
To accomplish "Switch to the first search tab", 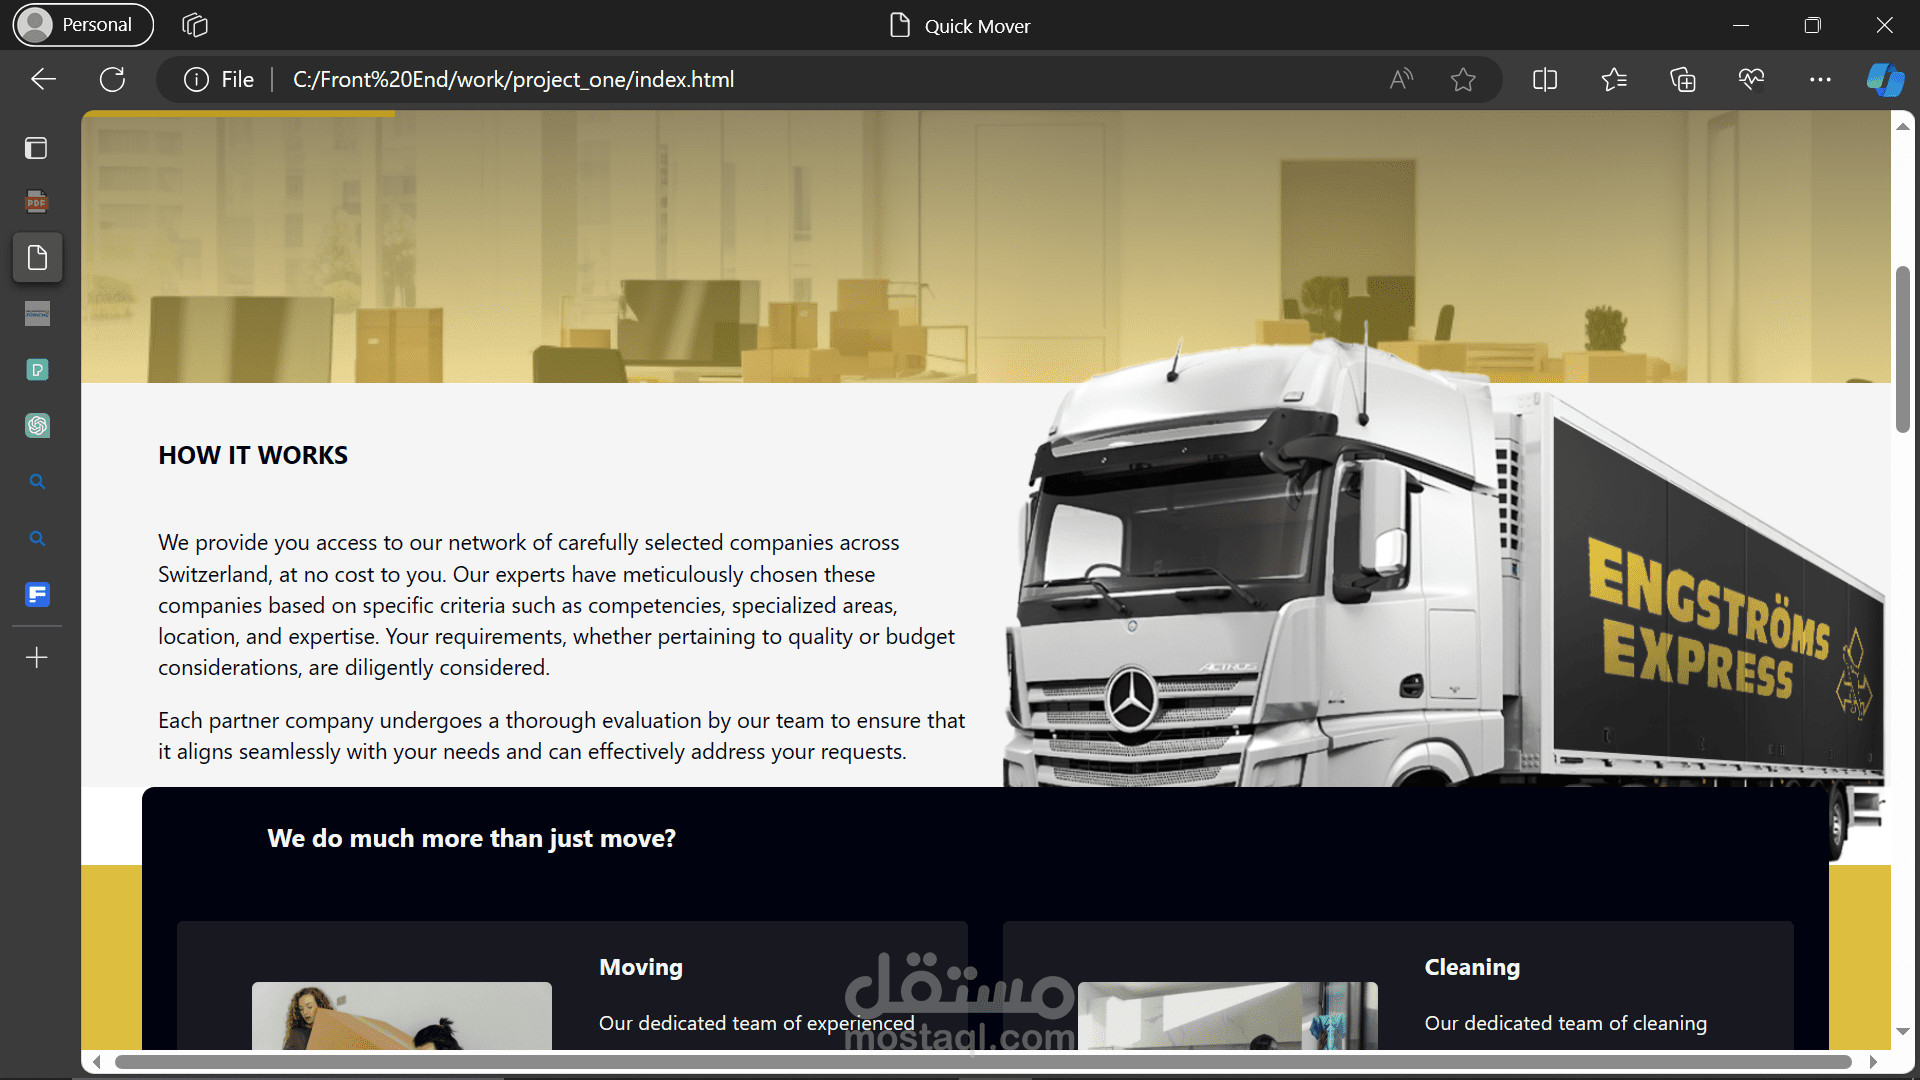I will tap(37, 482).
